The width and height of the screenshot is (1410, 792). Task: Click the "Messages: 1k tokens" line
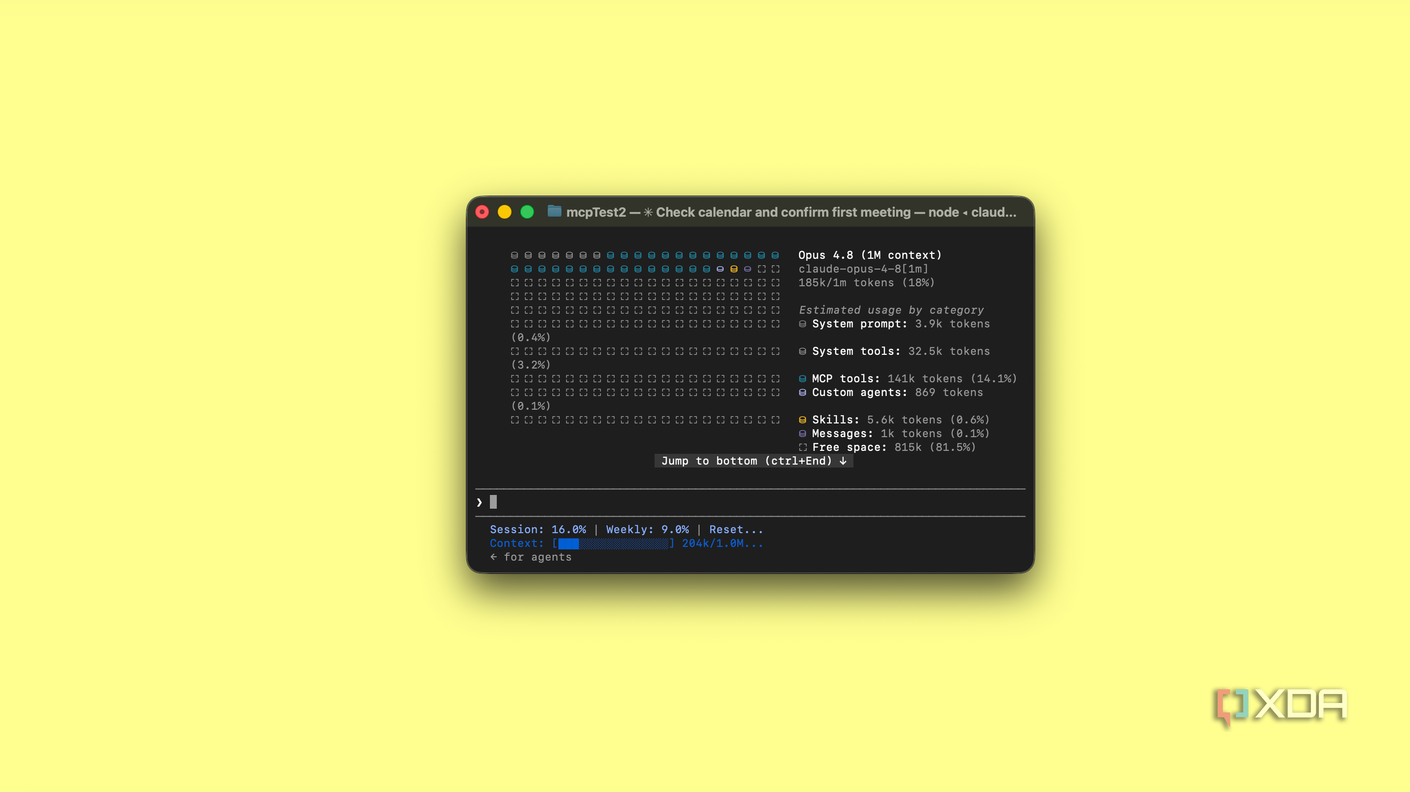click(x=901, y=434)
